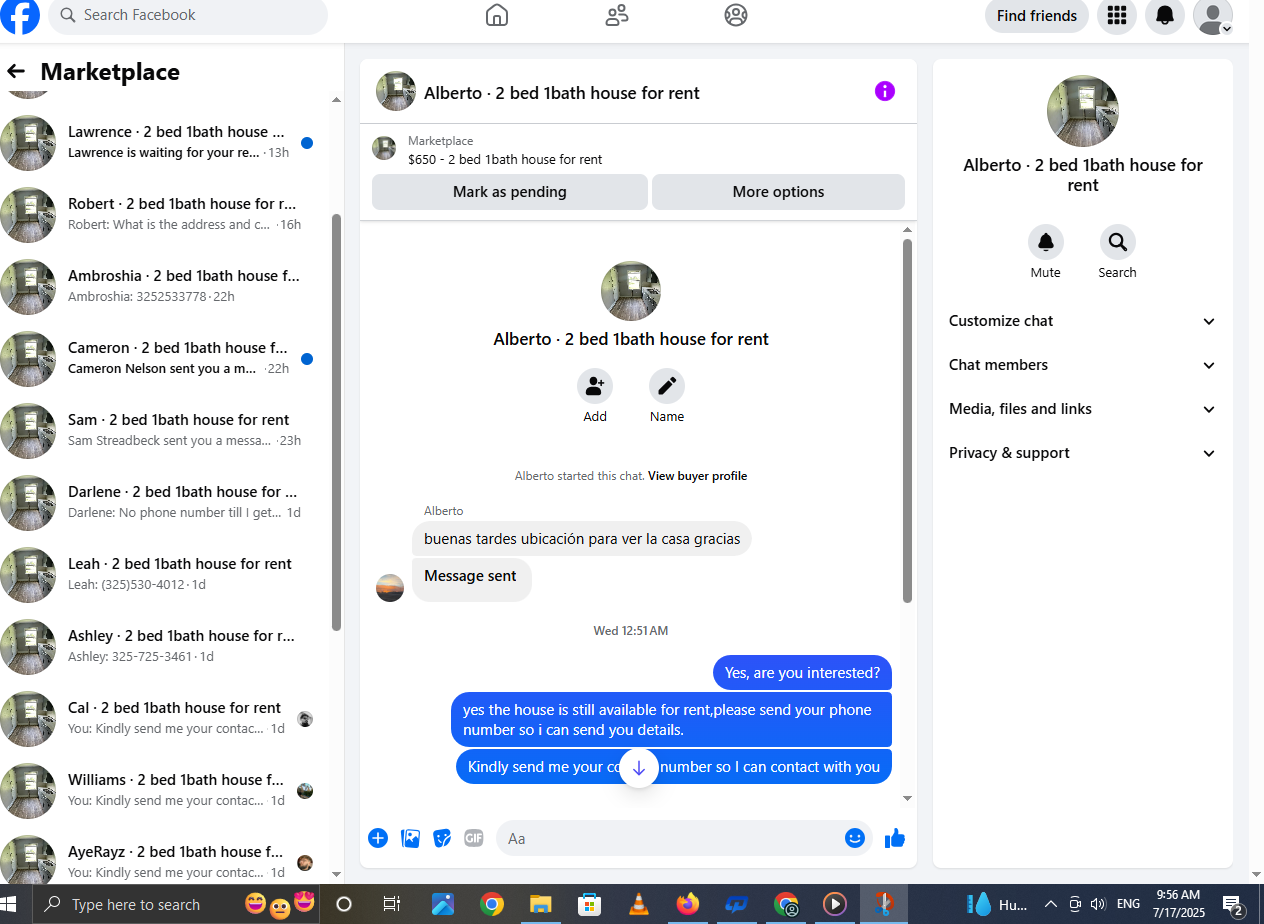This screenshot has height=924, width=1264.
Task: Open VLC media player from taskbar
Action: pos(637,904)
